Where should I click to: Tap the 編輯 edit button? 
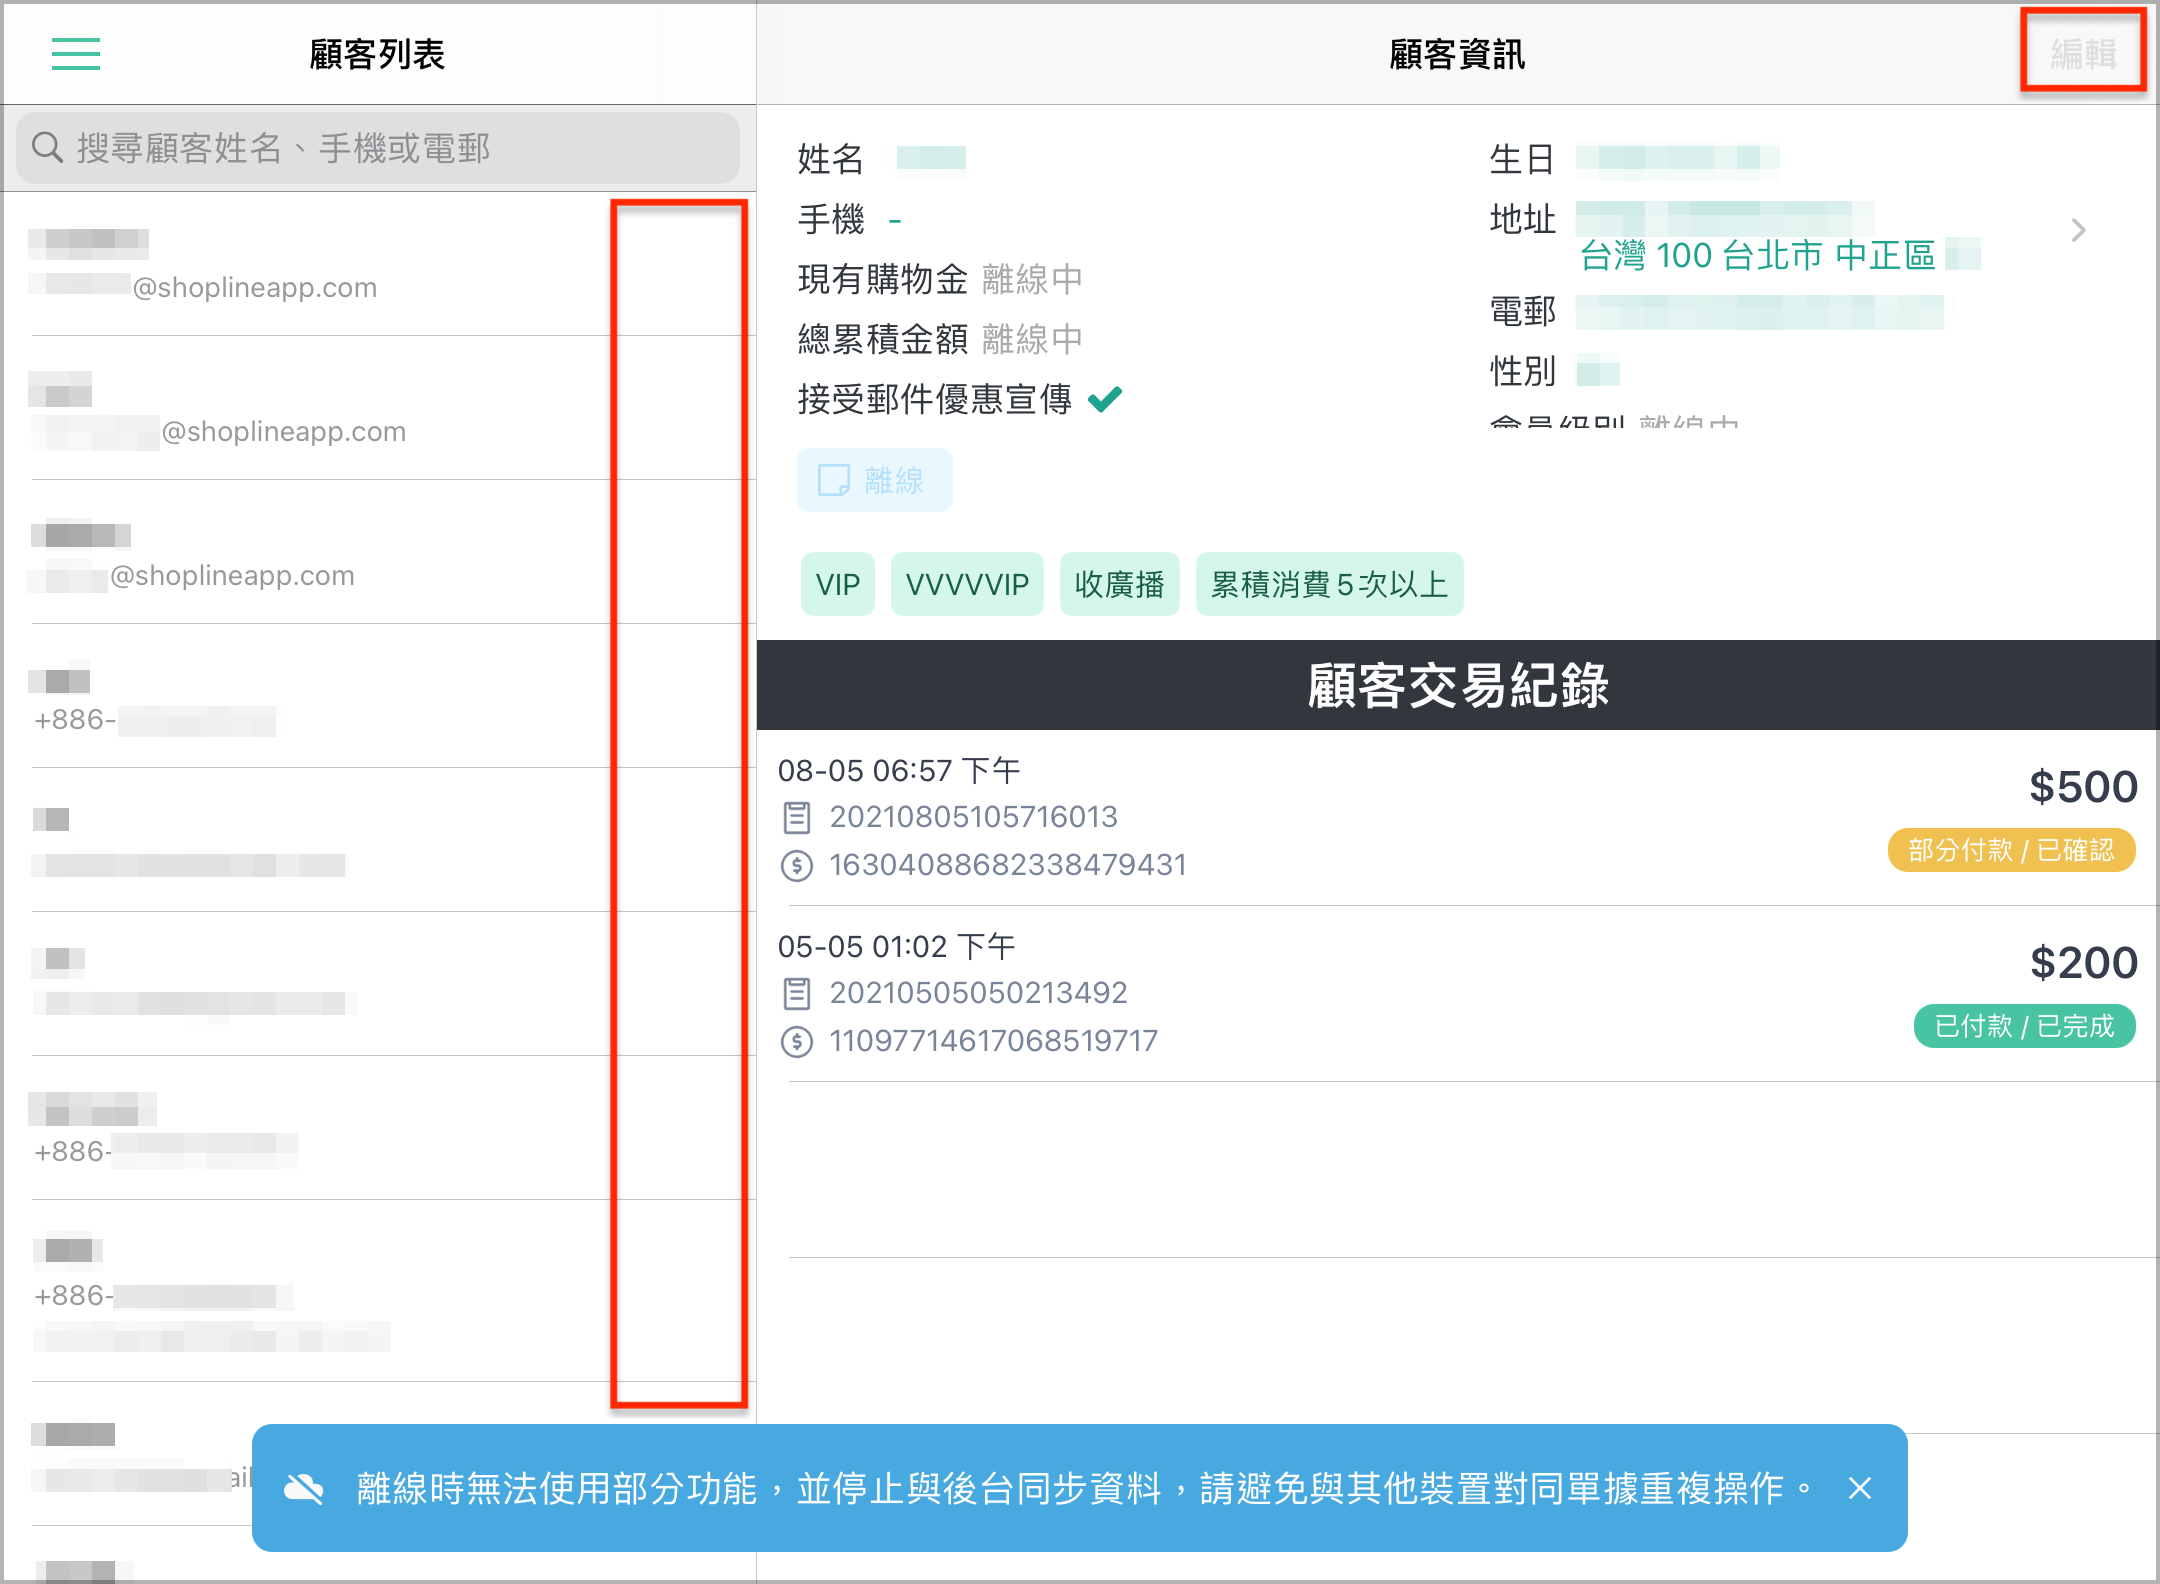tap(2084, 53)
